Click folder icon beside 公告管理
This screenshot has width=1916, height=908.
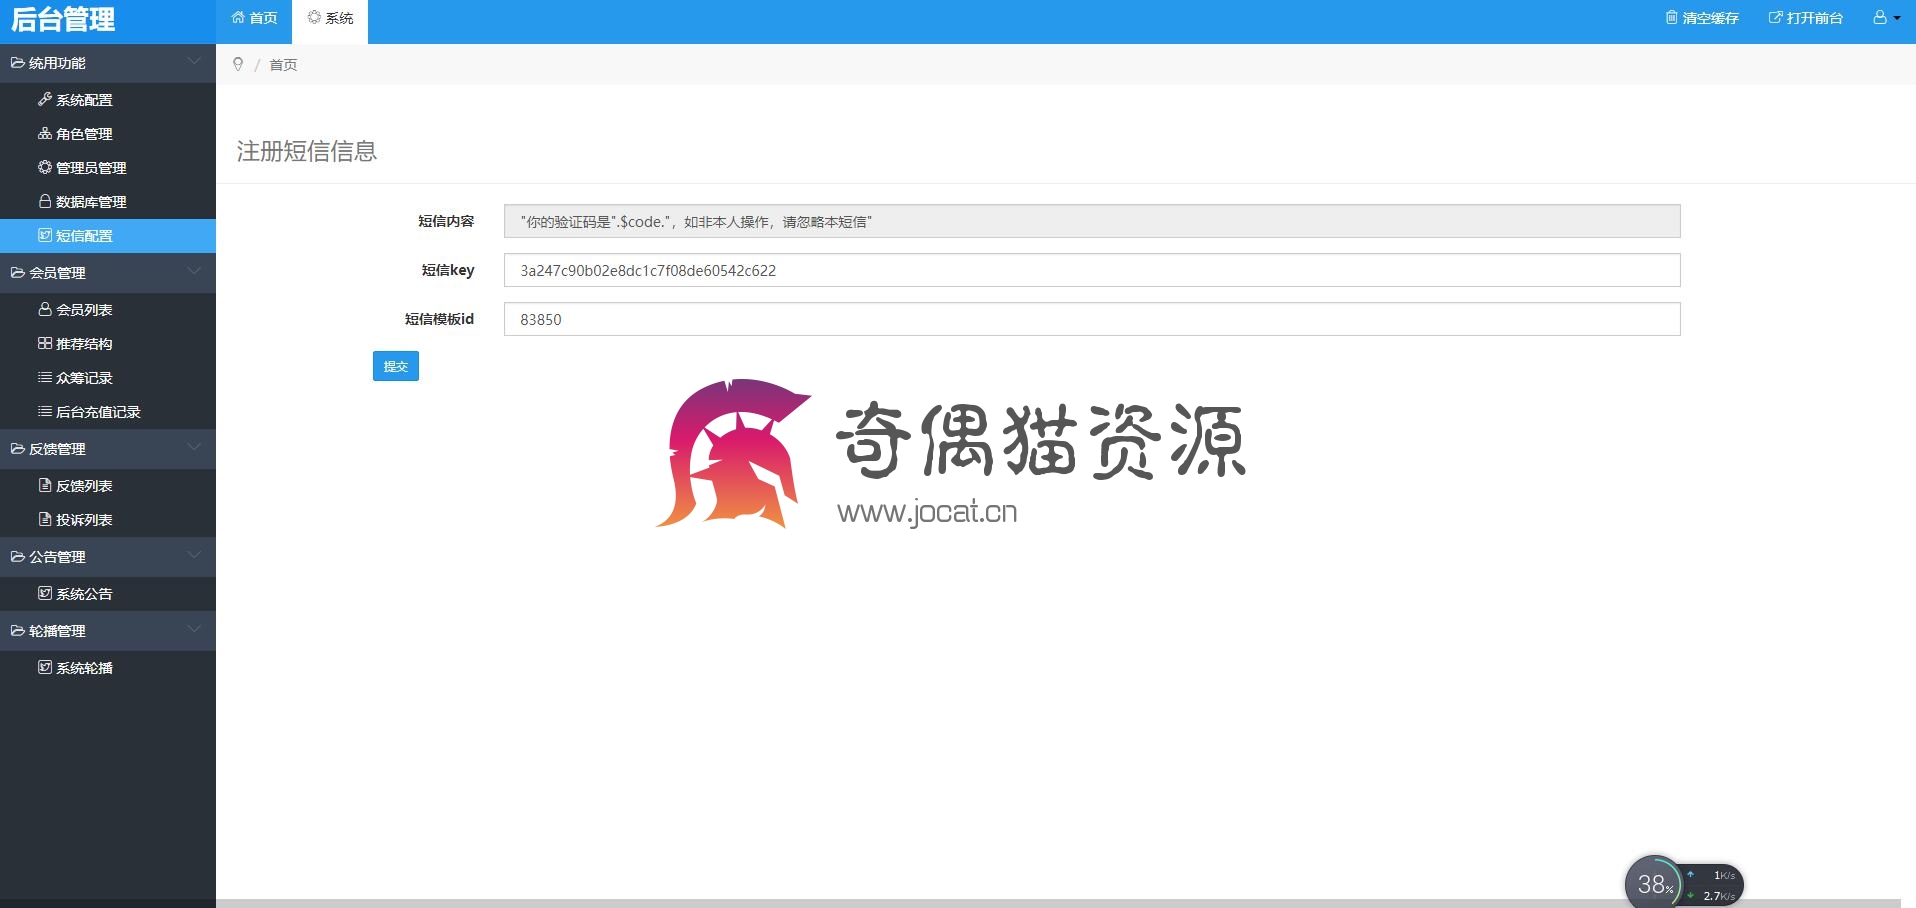[18, 557]
